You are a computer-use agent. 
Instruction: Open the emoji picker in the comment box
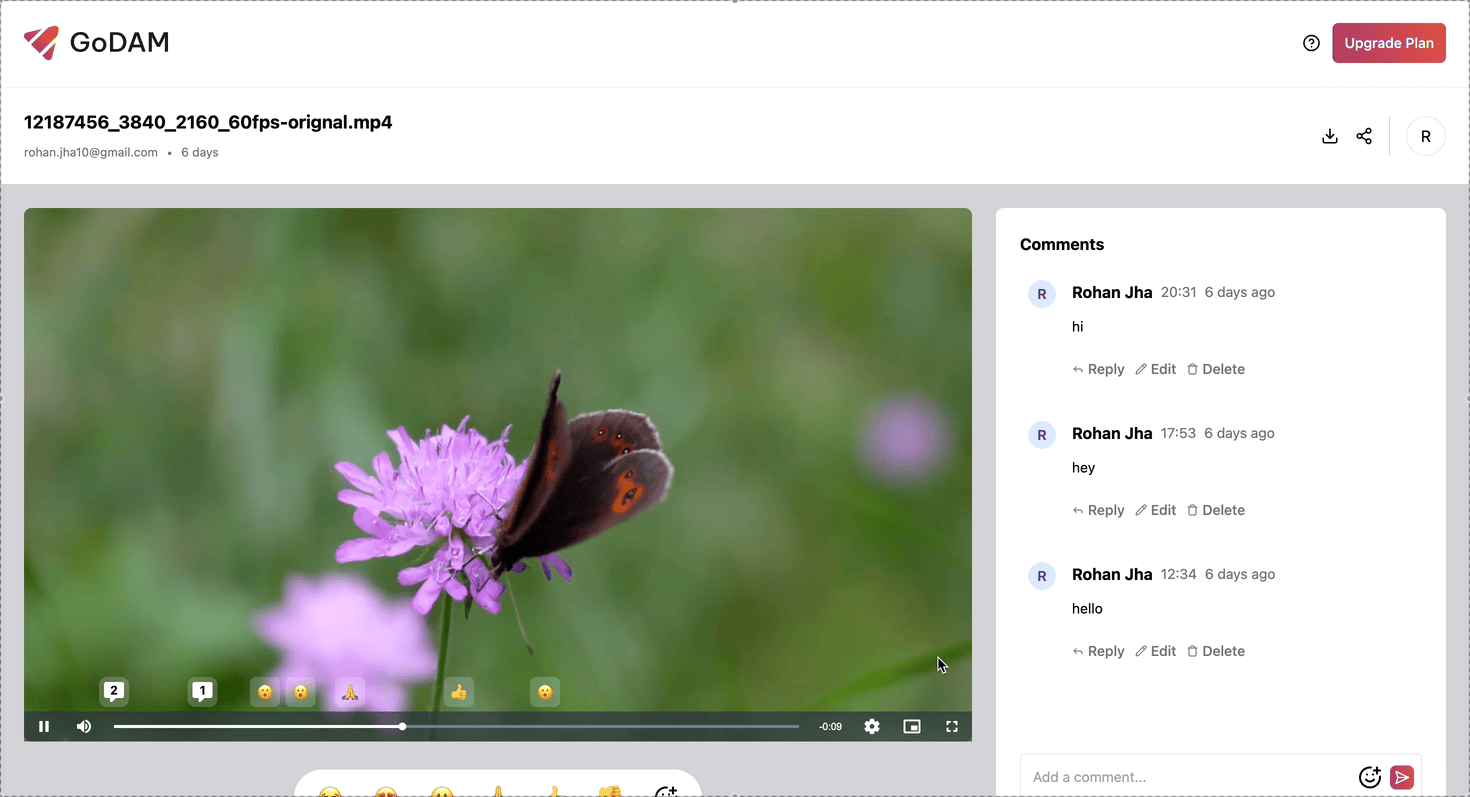(1370, 777)
